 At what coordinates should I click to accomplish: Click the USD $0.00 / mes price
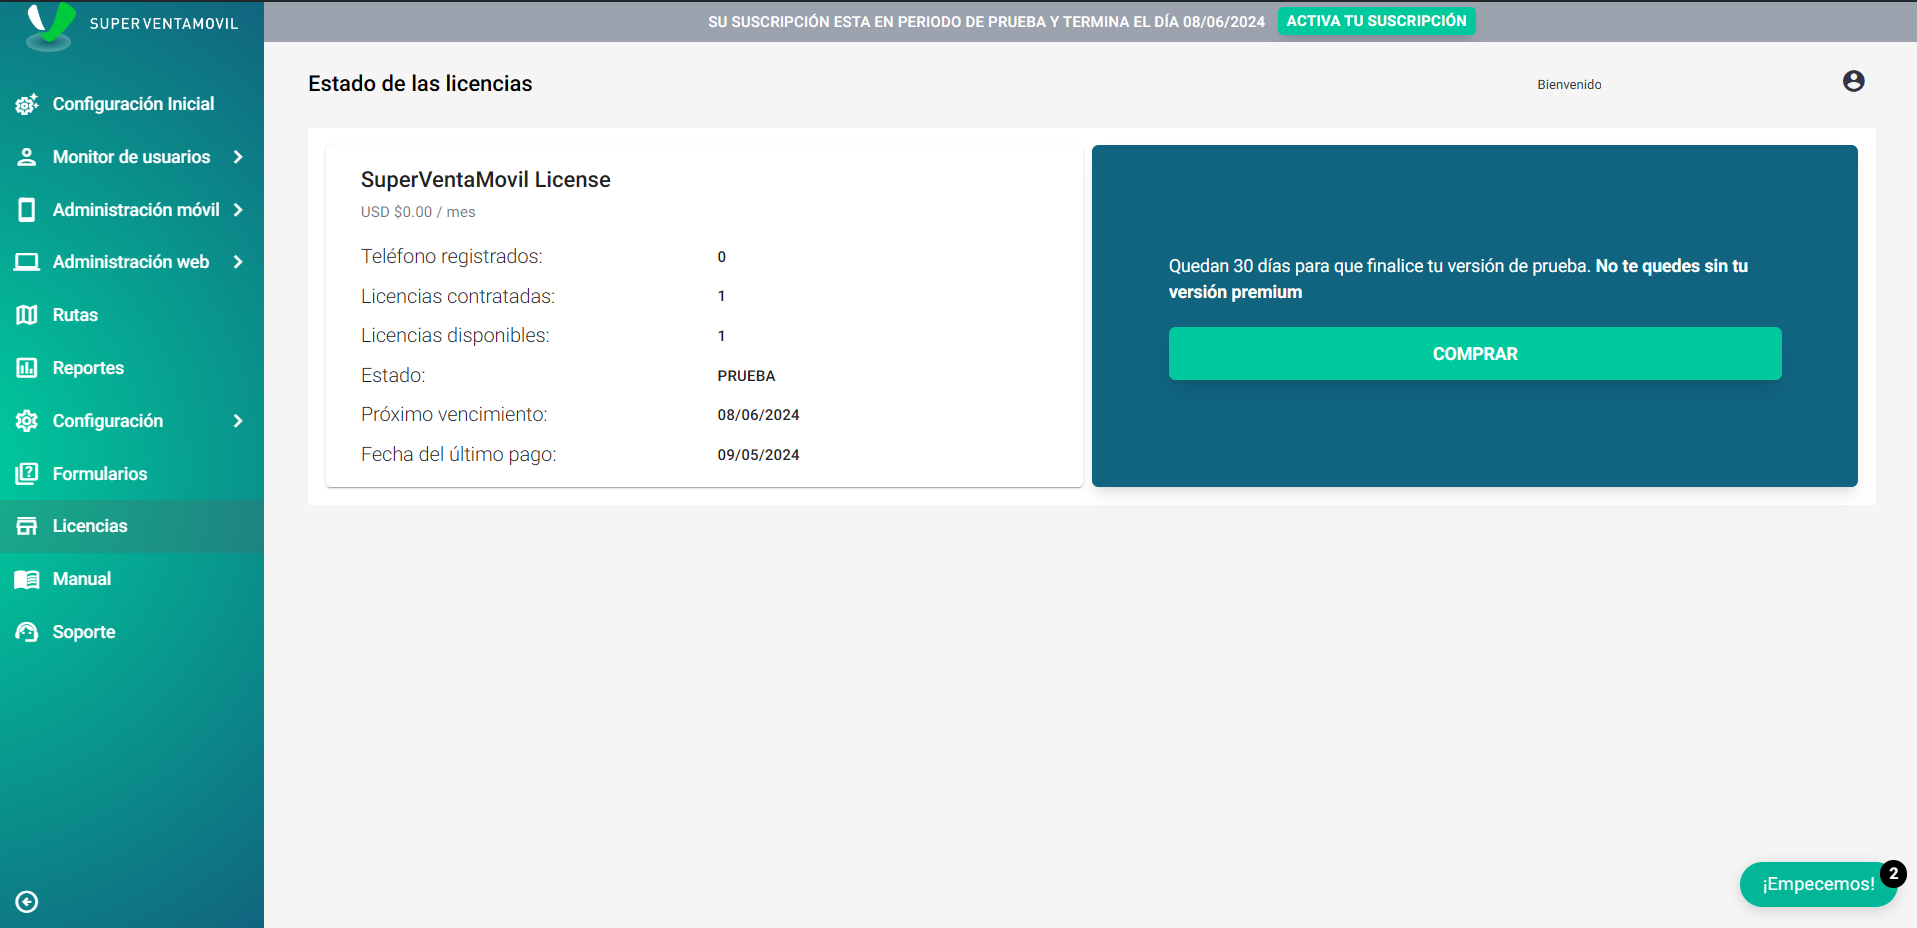418,212
